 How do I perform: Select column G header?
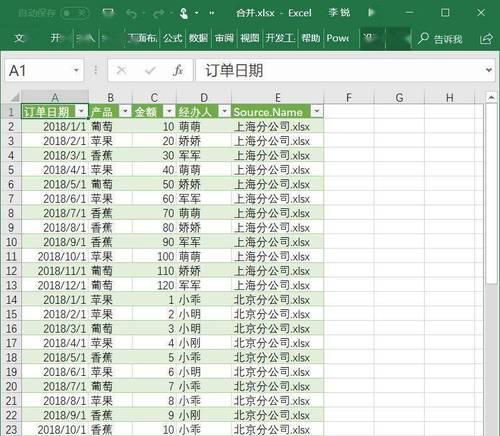(x=399, y=98)
